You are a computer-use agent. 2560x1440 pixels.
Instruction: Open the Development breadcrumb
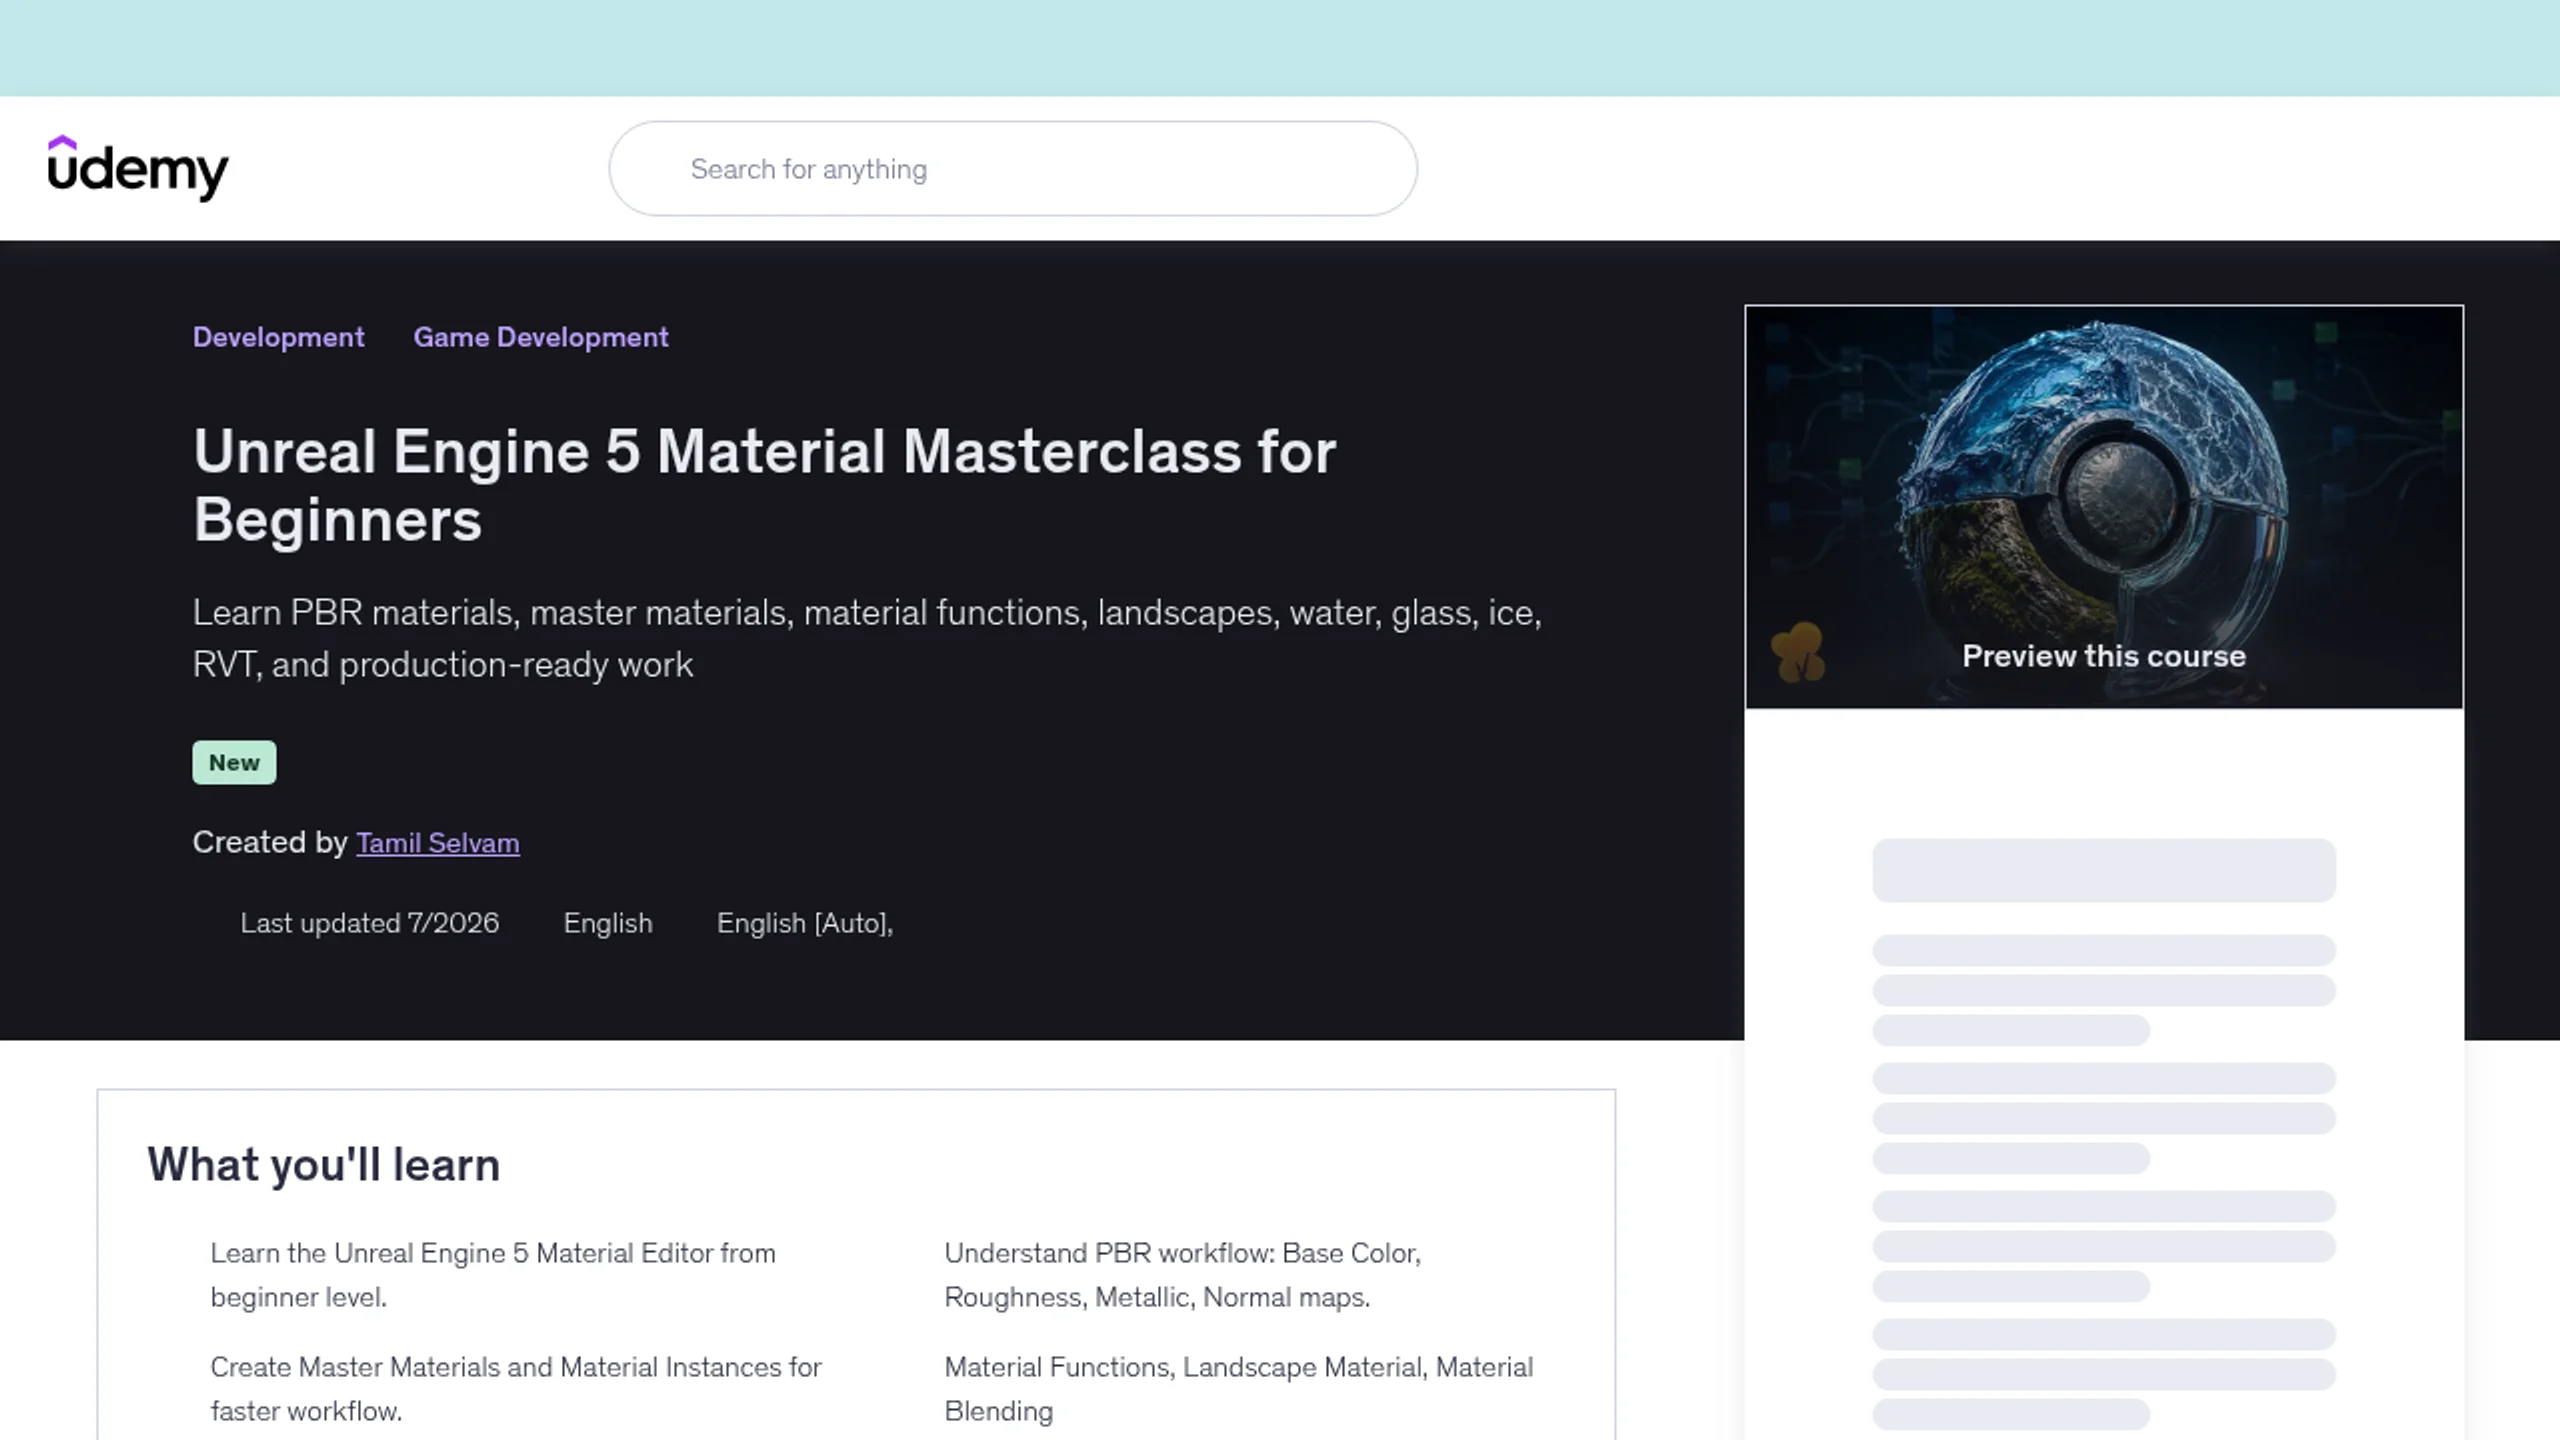coord(278,337)
